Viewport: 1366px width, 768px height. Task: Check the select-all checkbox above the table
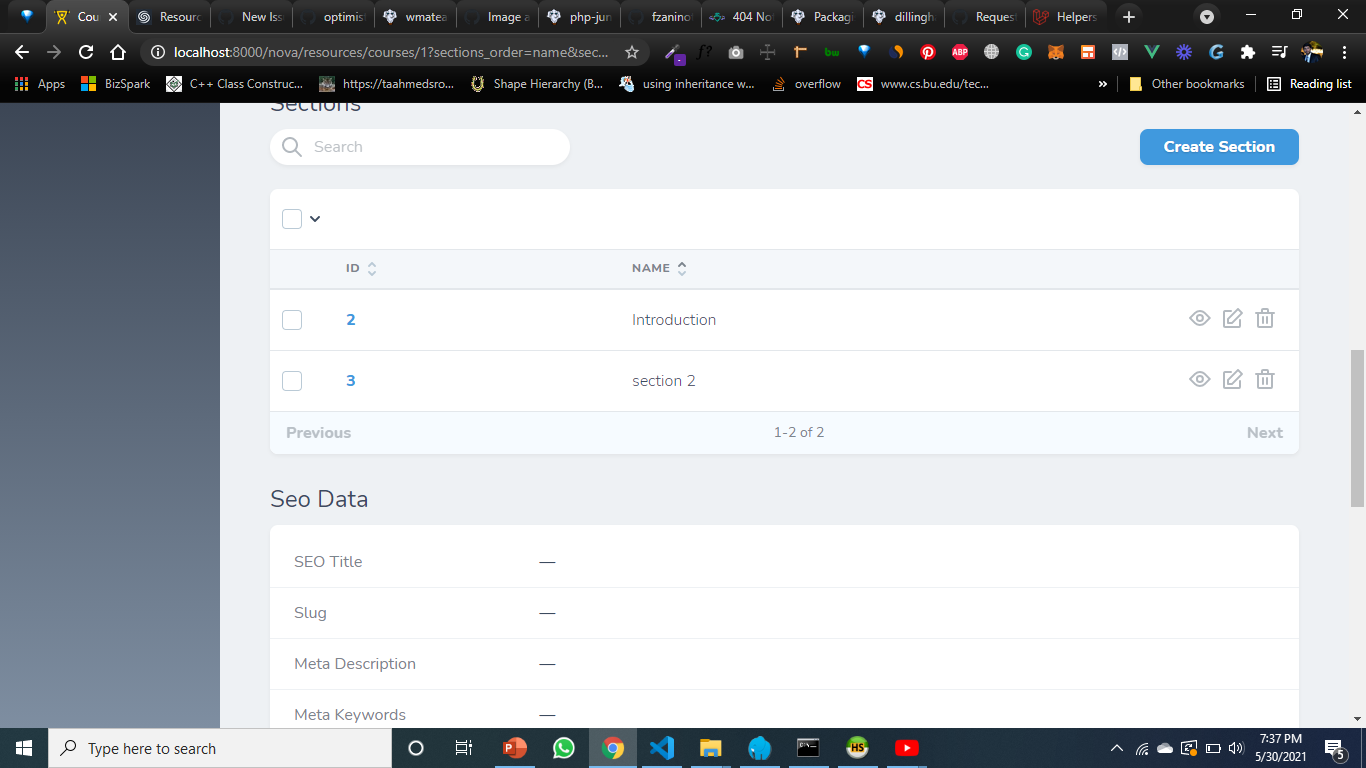[x=291, y=218]
